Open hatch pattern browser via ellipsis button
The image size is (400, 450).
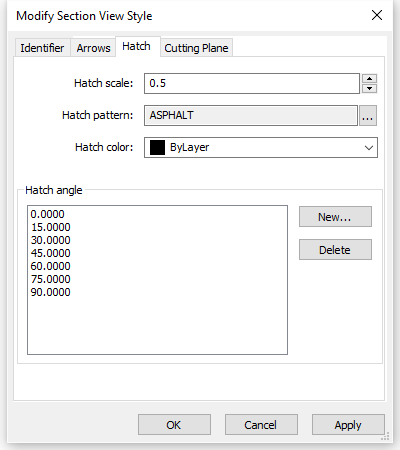coord(368,116)
